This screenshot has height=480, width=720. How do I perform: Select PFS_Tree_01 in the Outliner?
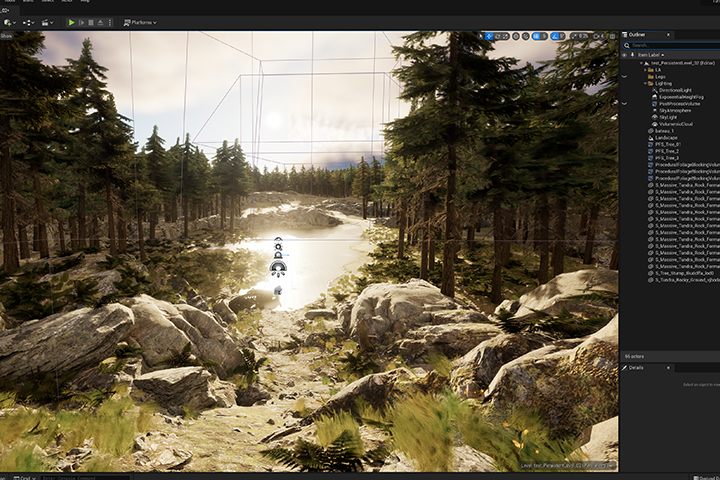pyautogui.click(x=668, y=144)
